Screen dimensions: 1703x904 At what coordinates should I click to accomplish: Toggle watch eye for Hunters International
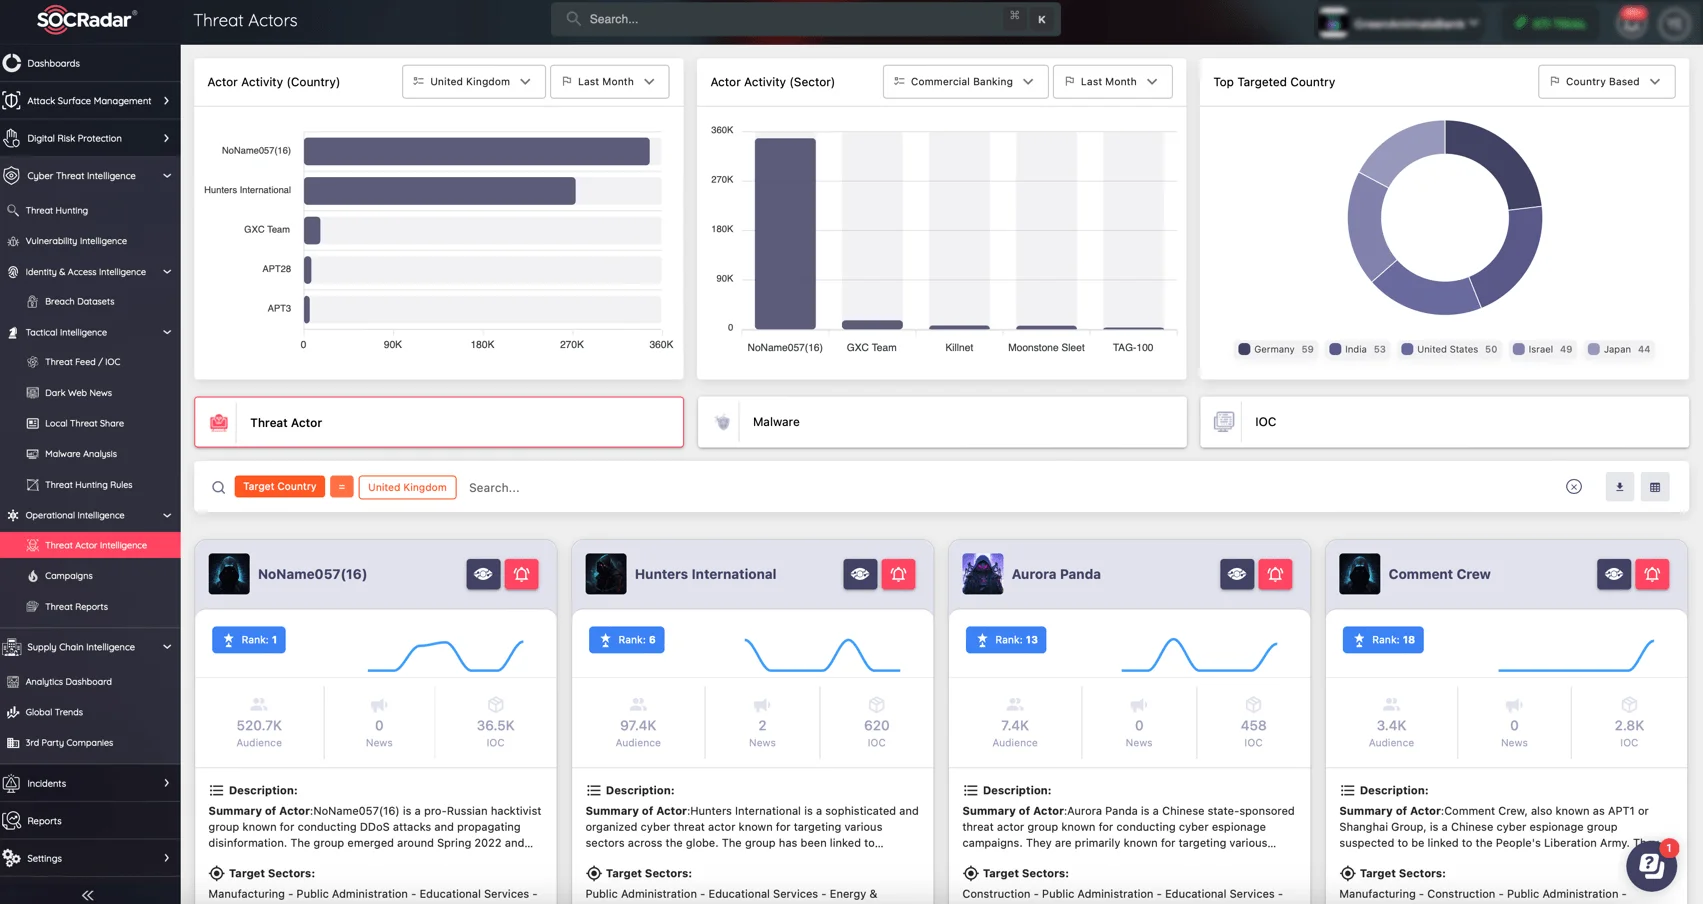860,574
